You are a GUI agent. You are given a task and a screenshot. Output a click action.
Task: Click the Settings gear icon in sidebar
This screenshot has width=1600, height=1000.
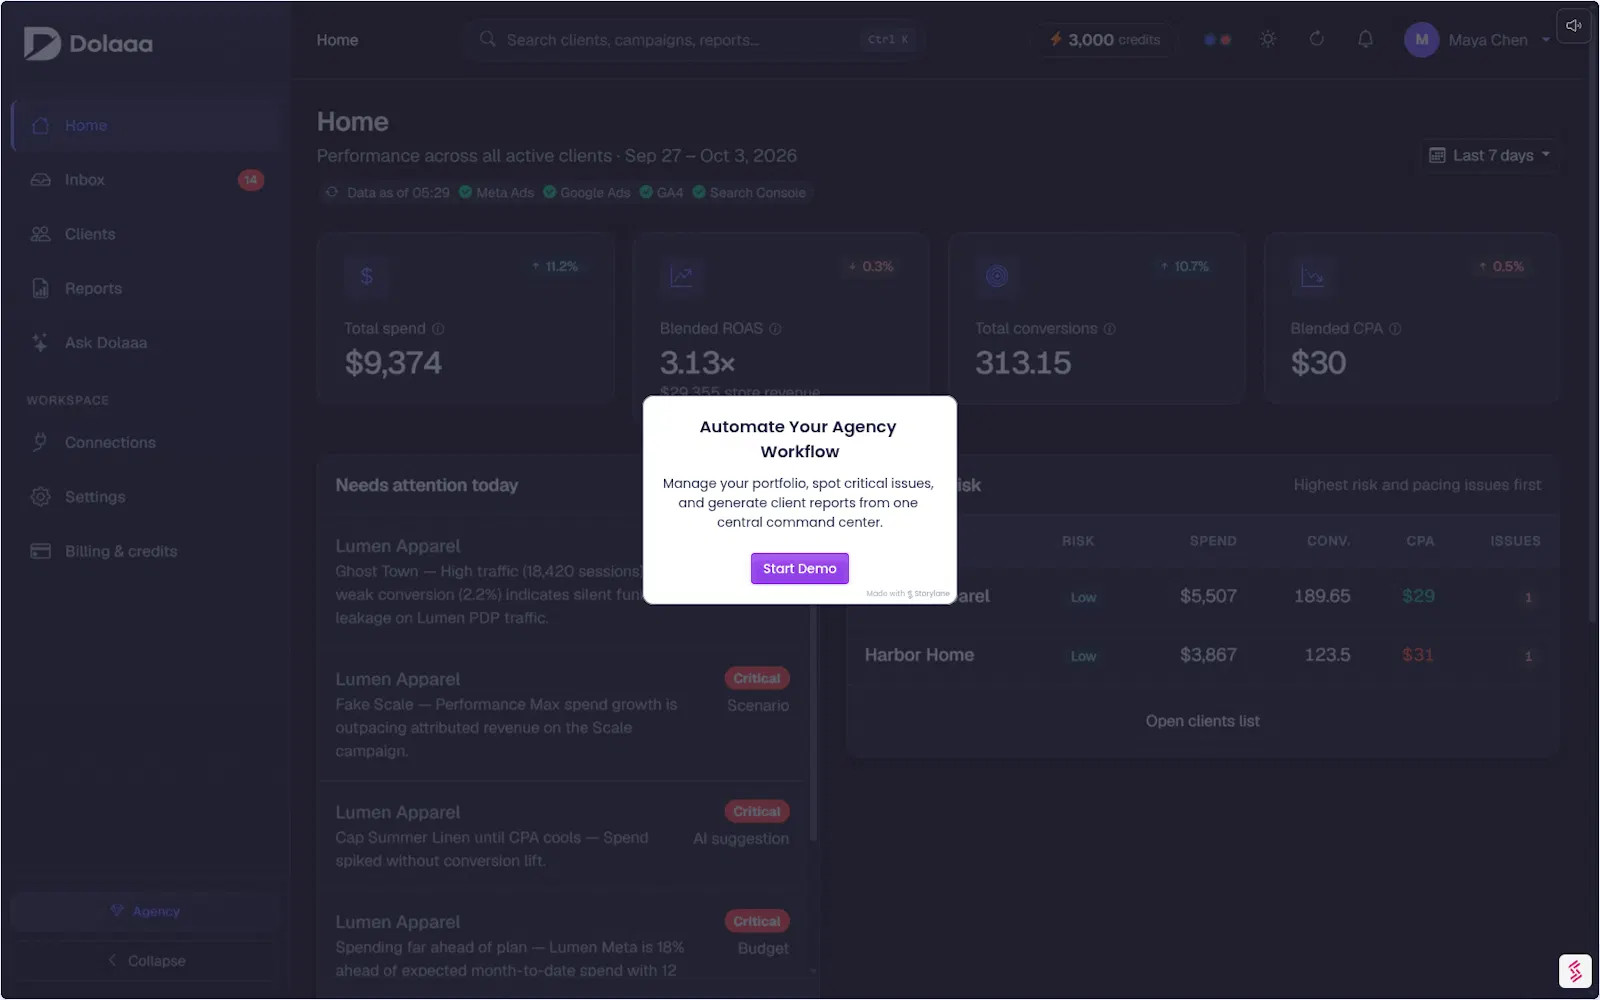[x=40, y=497]
